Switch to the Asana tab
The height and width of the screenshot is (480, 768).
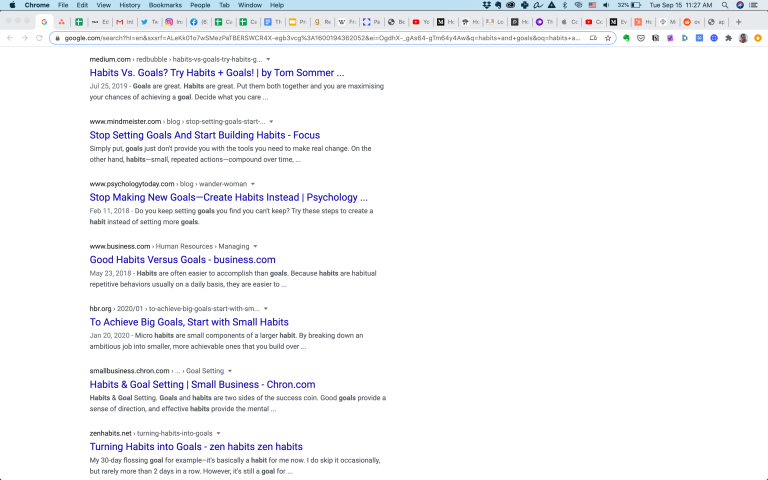(x=62, y=22)
